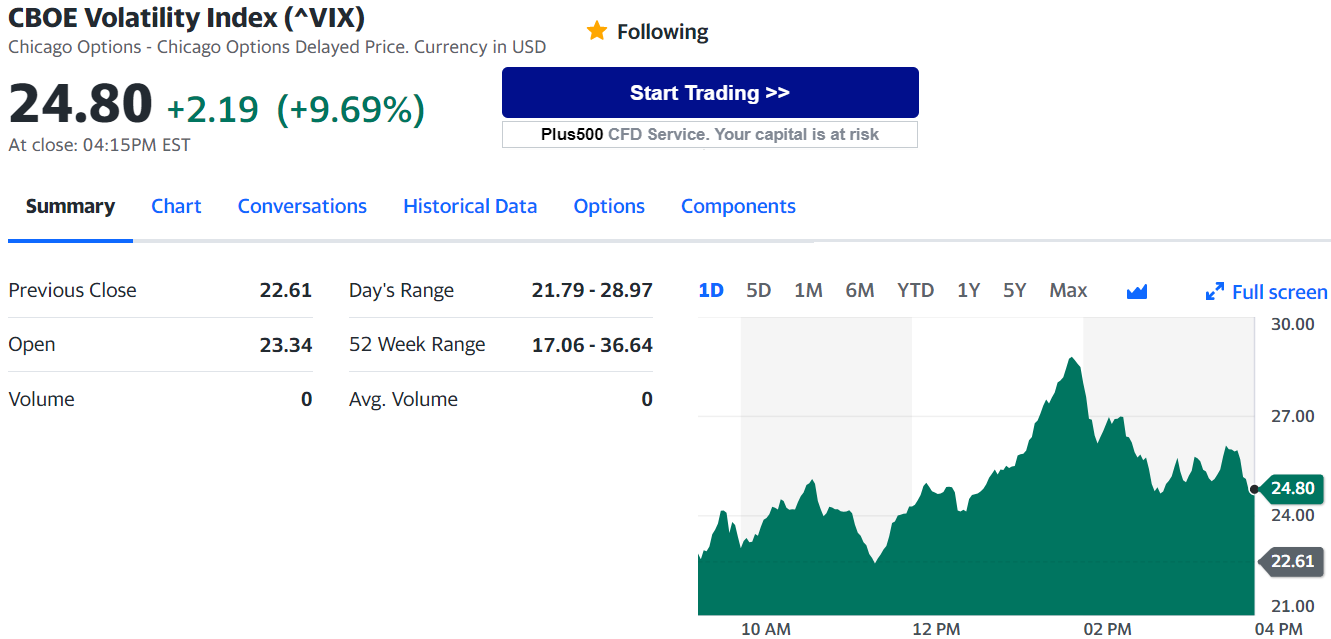Click the Following label text
Viewport: 1331px width, 639px height.
pyautogui.click(x=662, y=32)
